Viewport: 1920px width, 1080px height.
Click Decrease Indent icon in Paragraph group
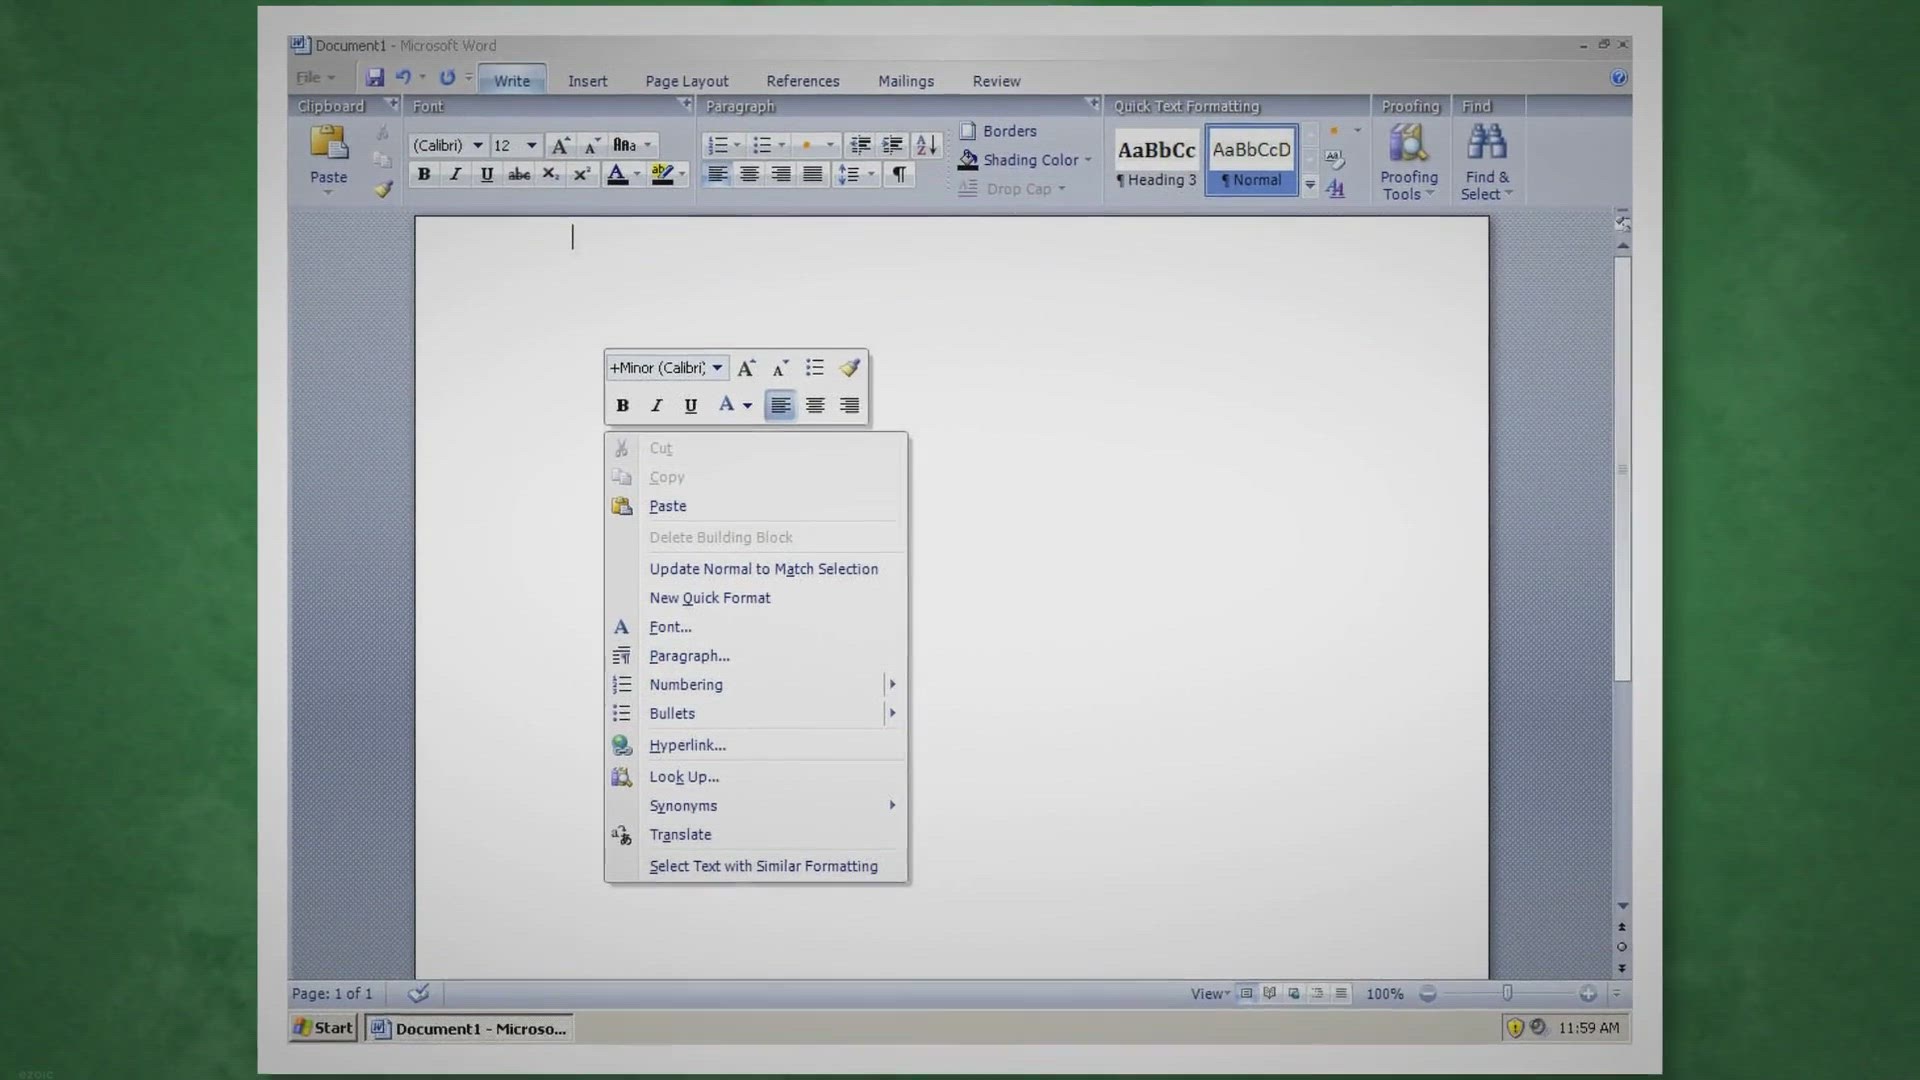[x=860, y=146]
